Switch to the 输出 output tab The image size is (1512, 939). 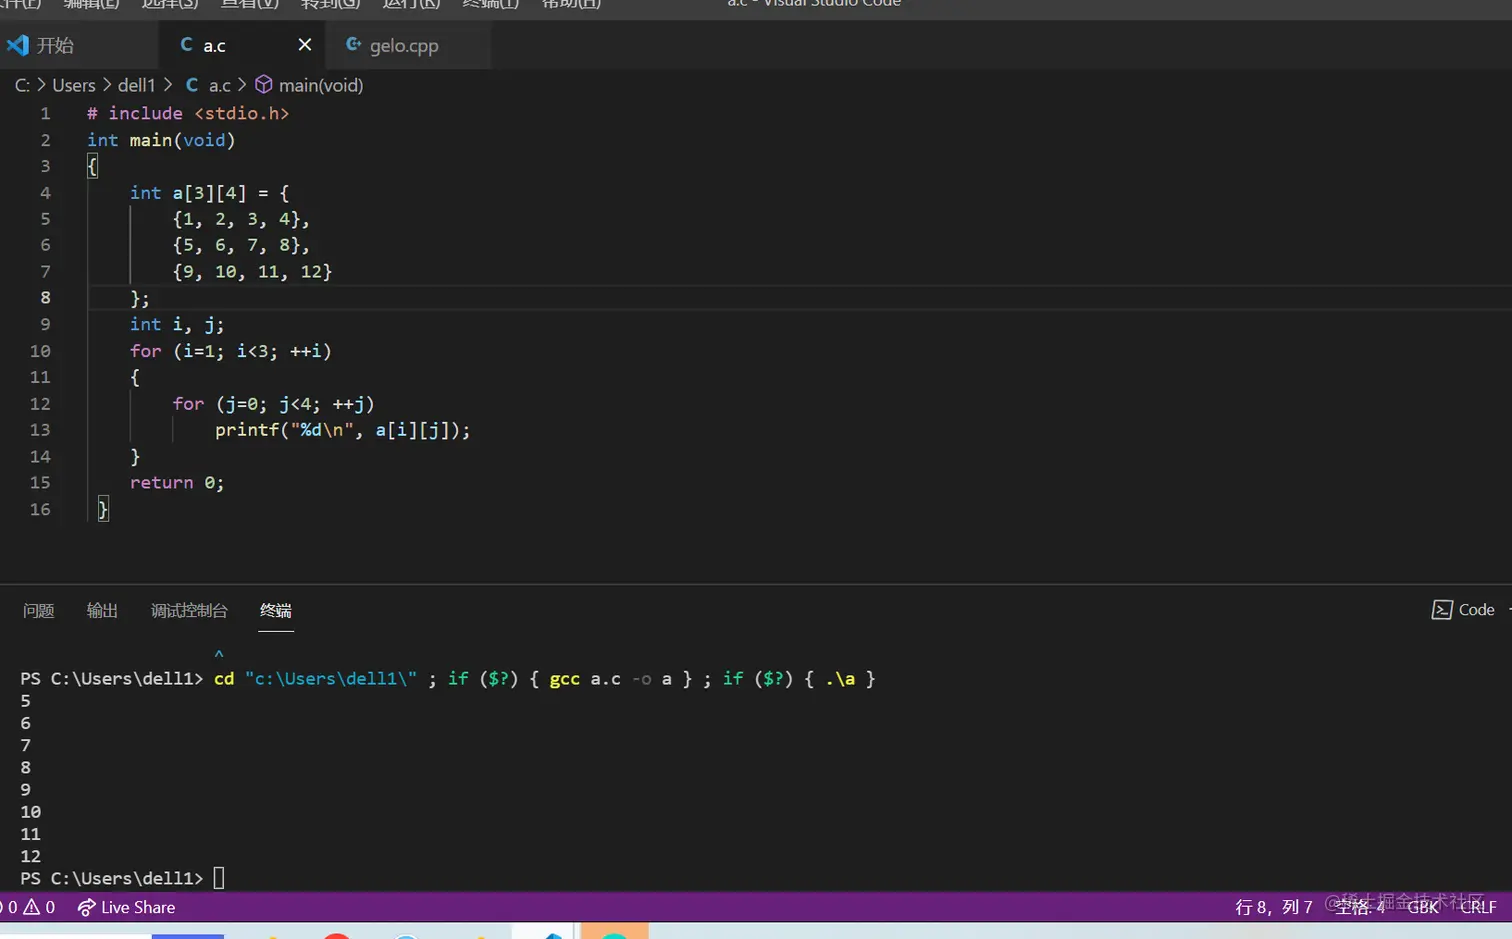[102, 610]
